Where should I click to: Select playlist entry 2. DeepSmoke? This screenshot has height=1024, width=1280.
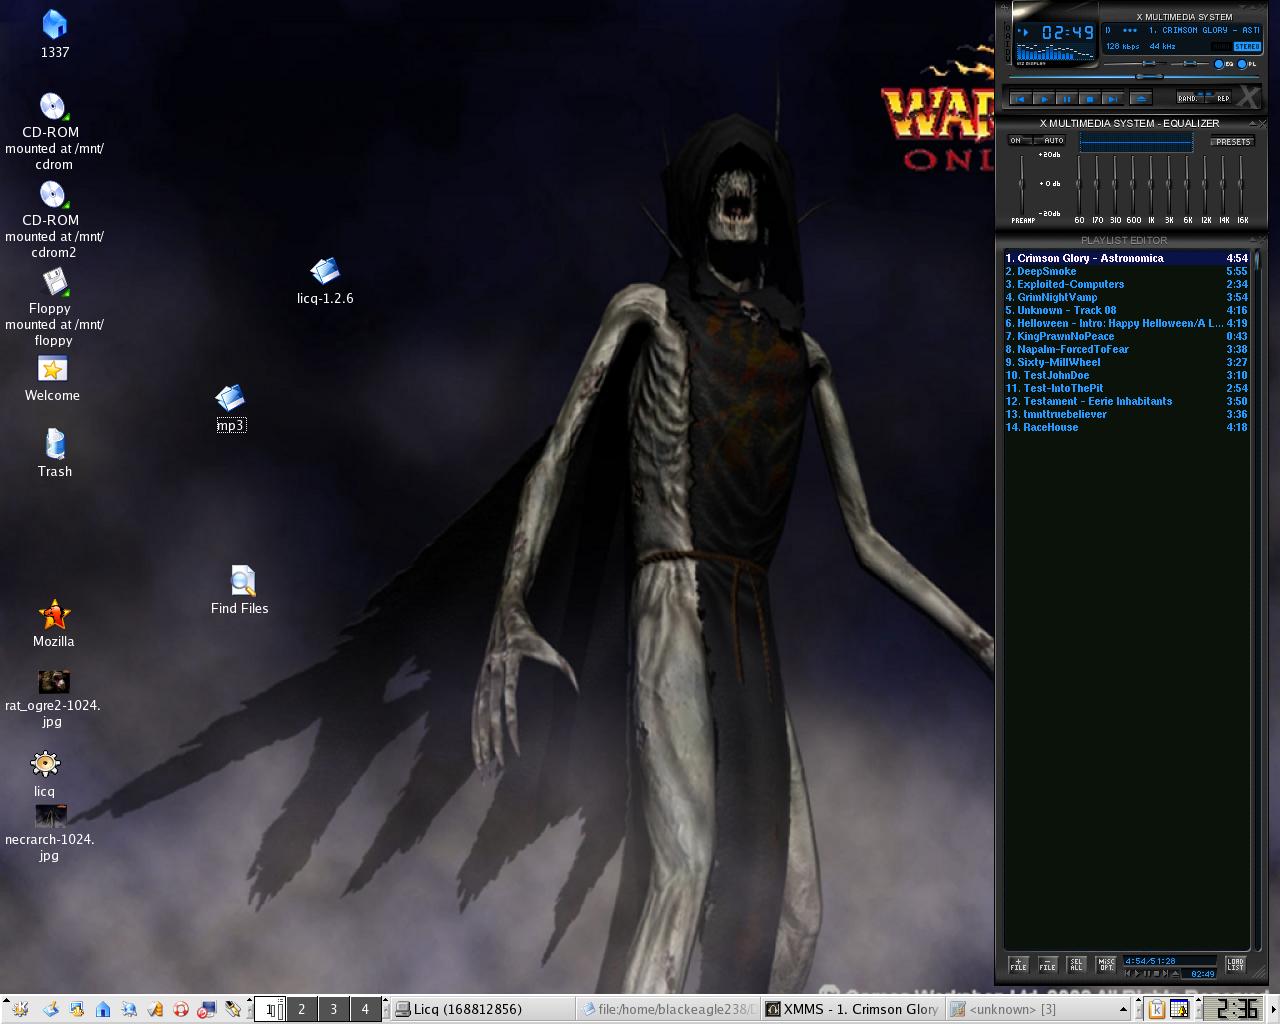[x=1126, y=271]
